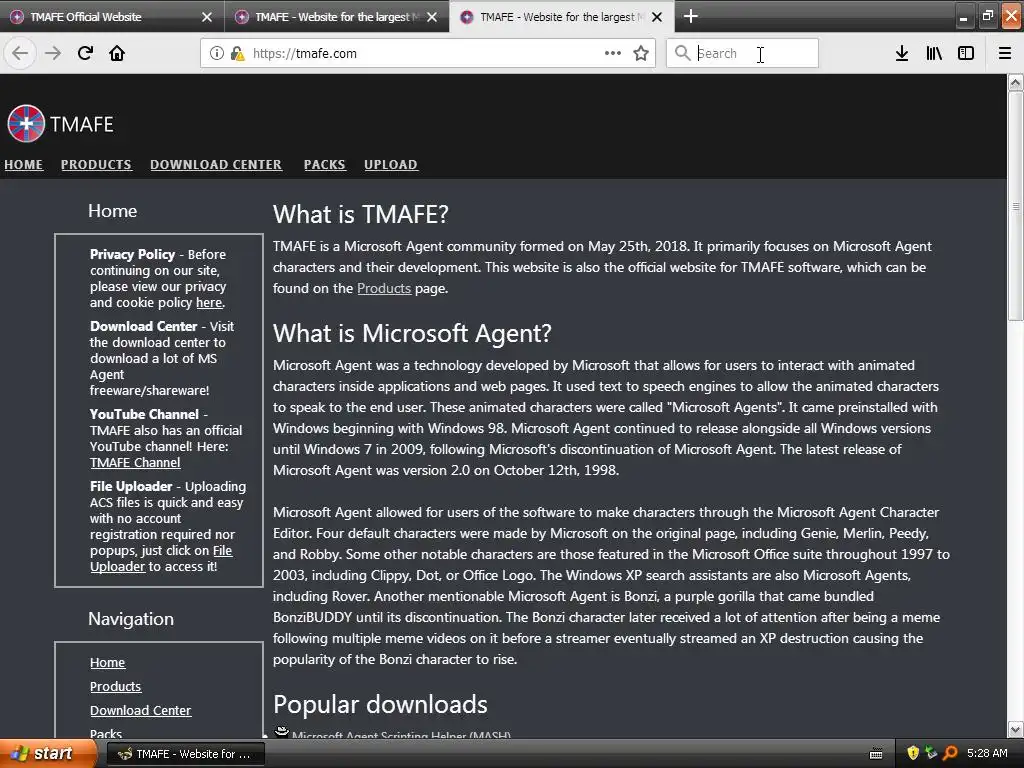Click the search magnifier icon
Viewport: 1024px width, 768px height.
(682, 53)
